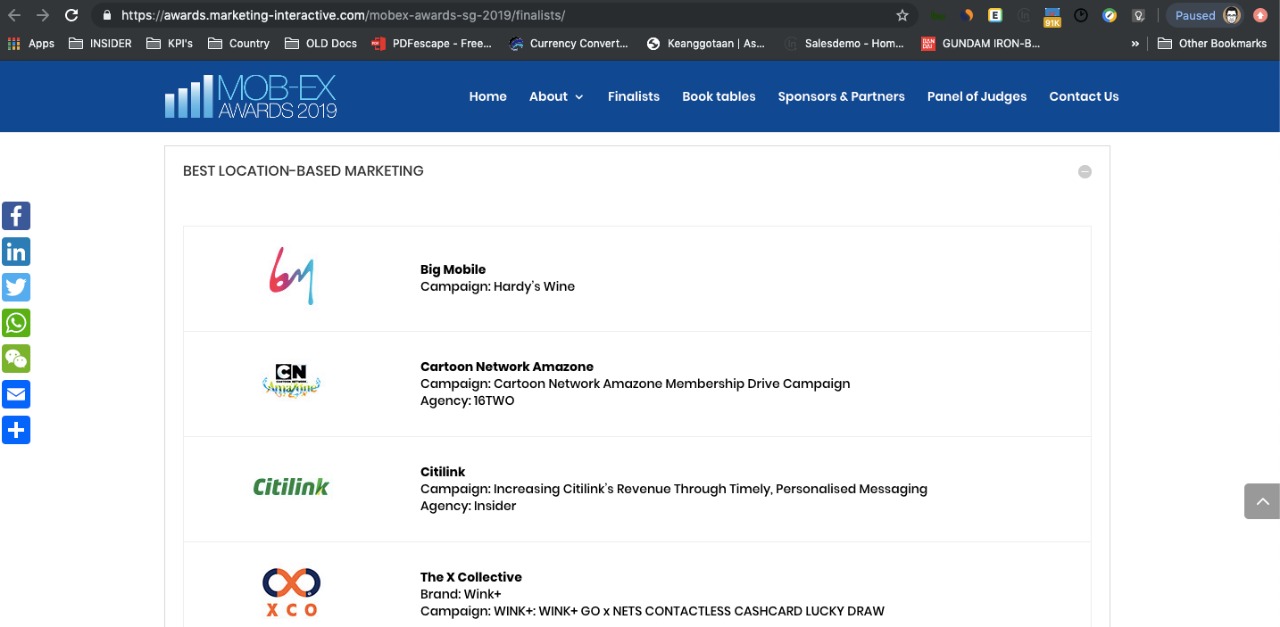Collapse Best Location-Based Marketing section
The width and height of the screenshot is (1280, 627).
pyautogui.click(x=1084, y=172)
